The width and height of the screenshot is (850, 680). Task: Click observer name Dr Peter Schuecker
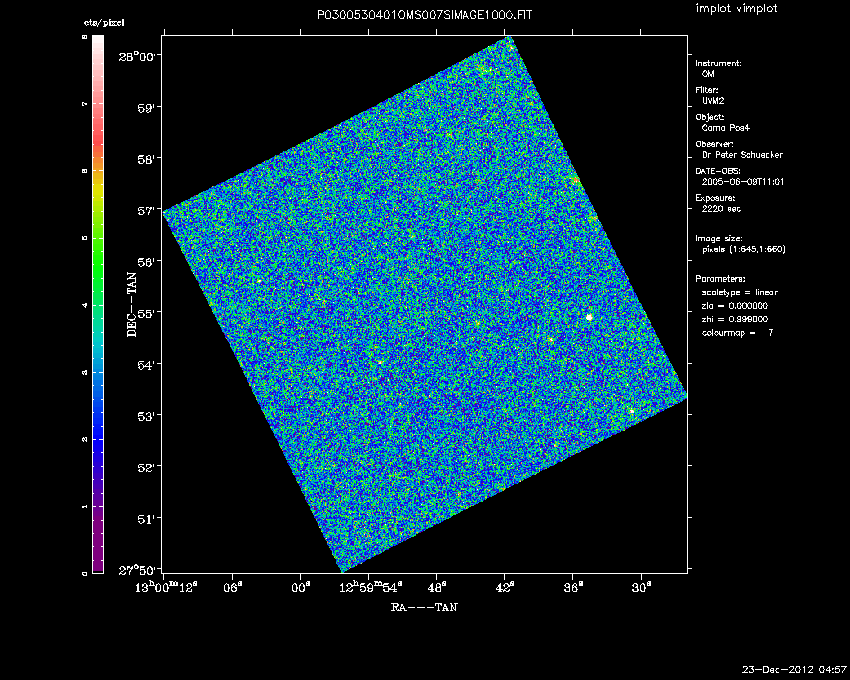(x=740, y=155)
